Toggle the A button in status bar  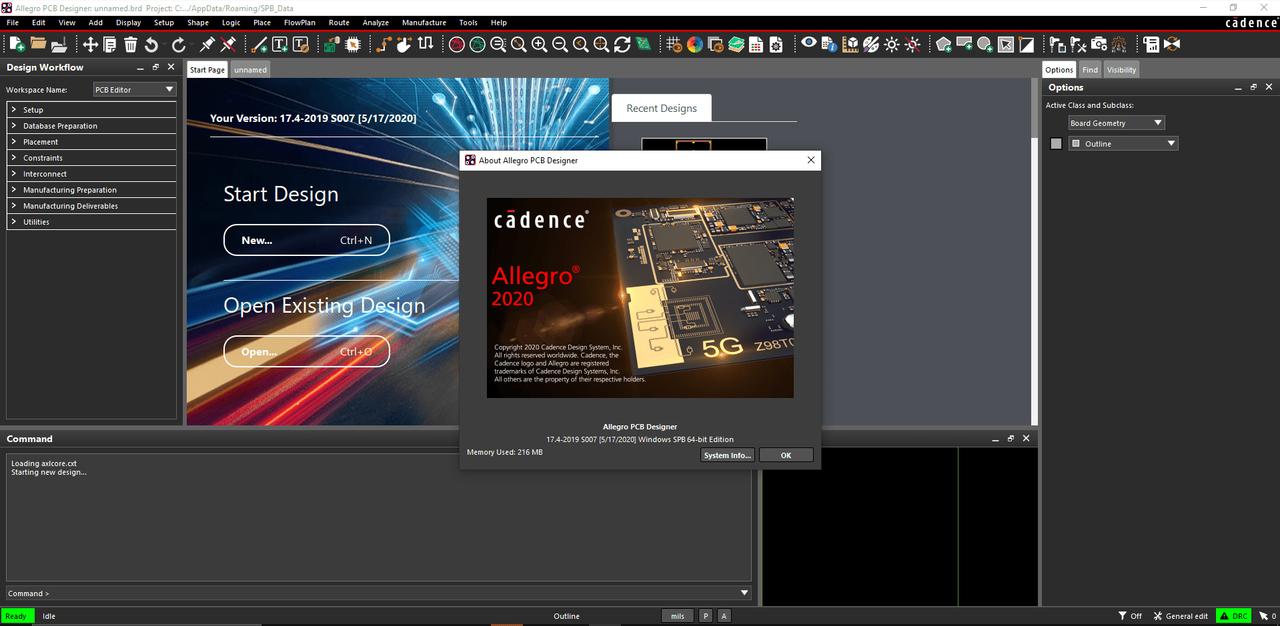tap(724, 616)
